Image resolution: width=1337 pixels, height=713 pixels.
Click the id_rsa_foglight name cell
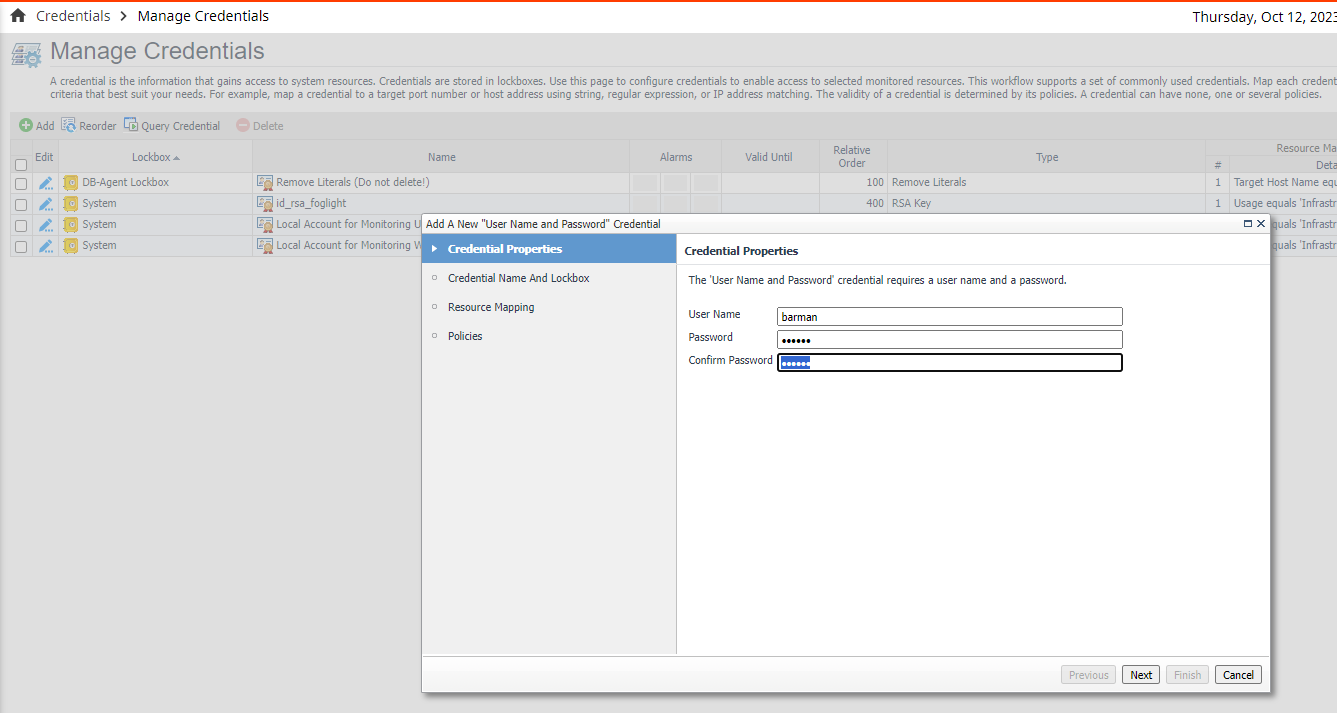click(x=311, y=204)
